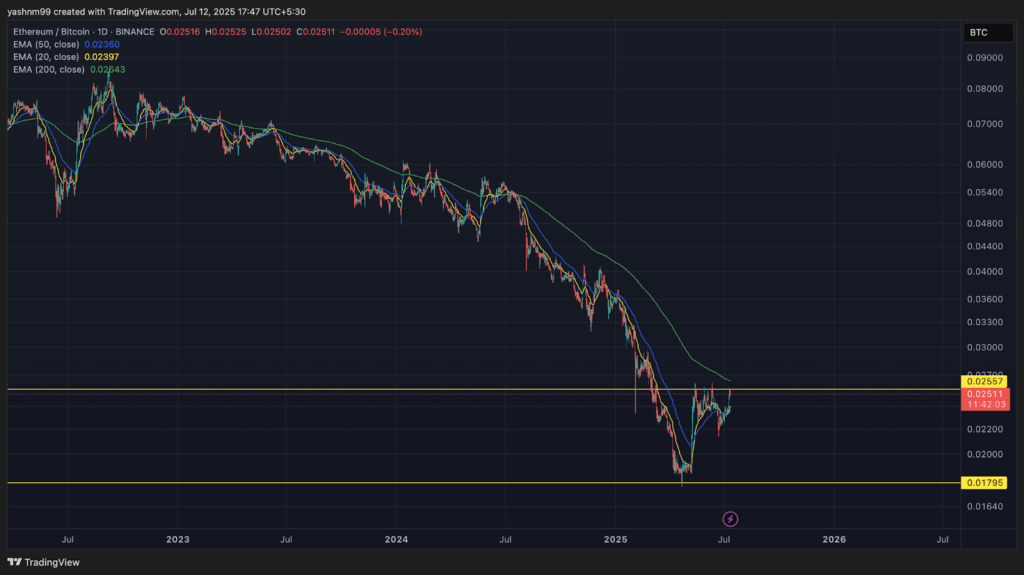1024x575 pixels.
Task: Click the EMA 50 value 0.02360
Action: click(102, 44)
